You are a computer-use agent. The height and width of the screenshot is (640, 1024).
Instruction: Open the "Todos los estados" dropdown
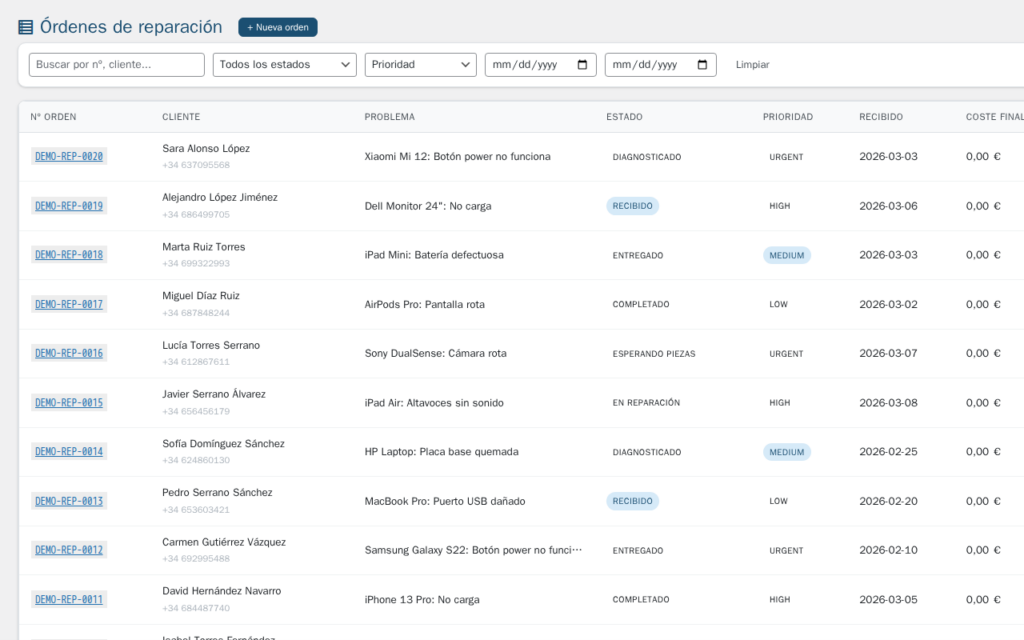pos(283,64)
